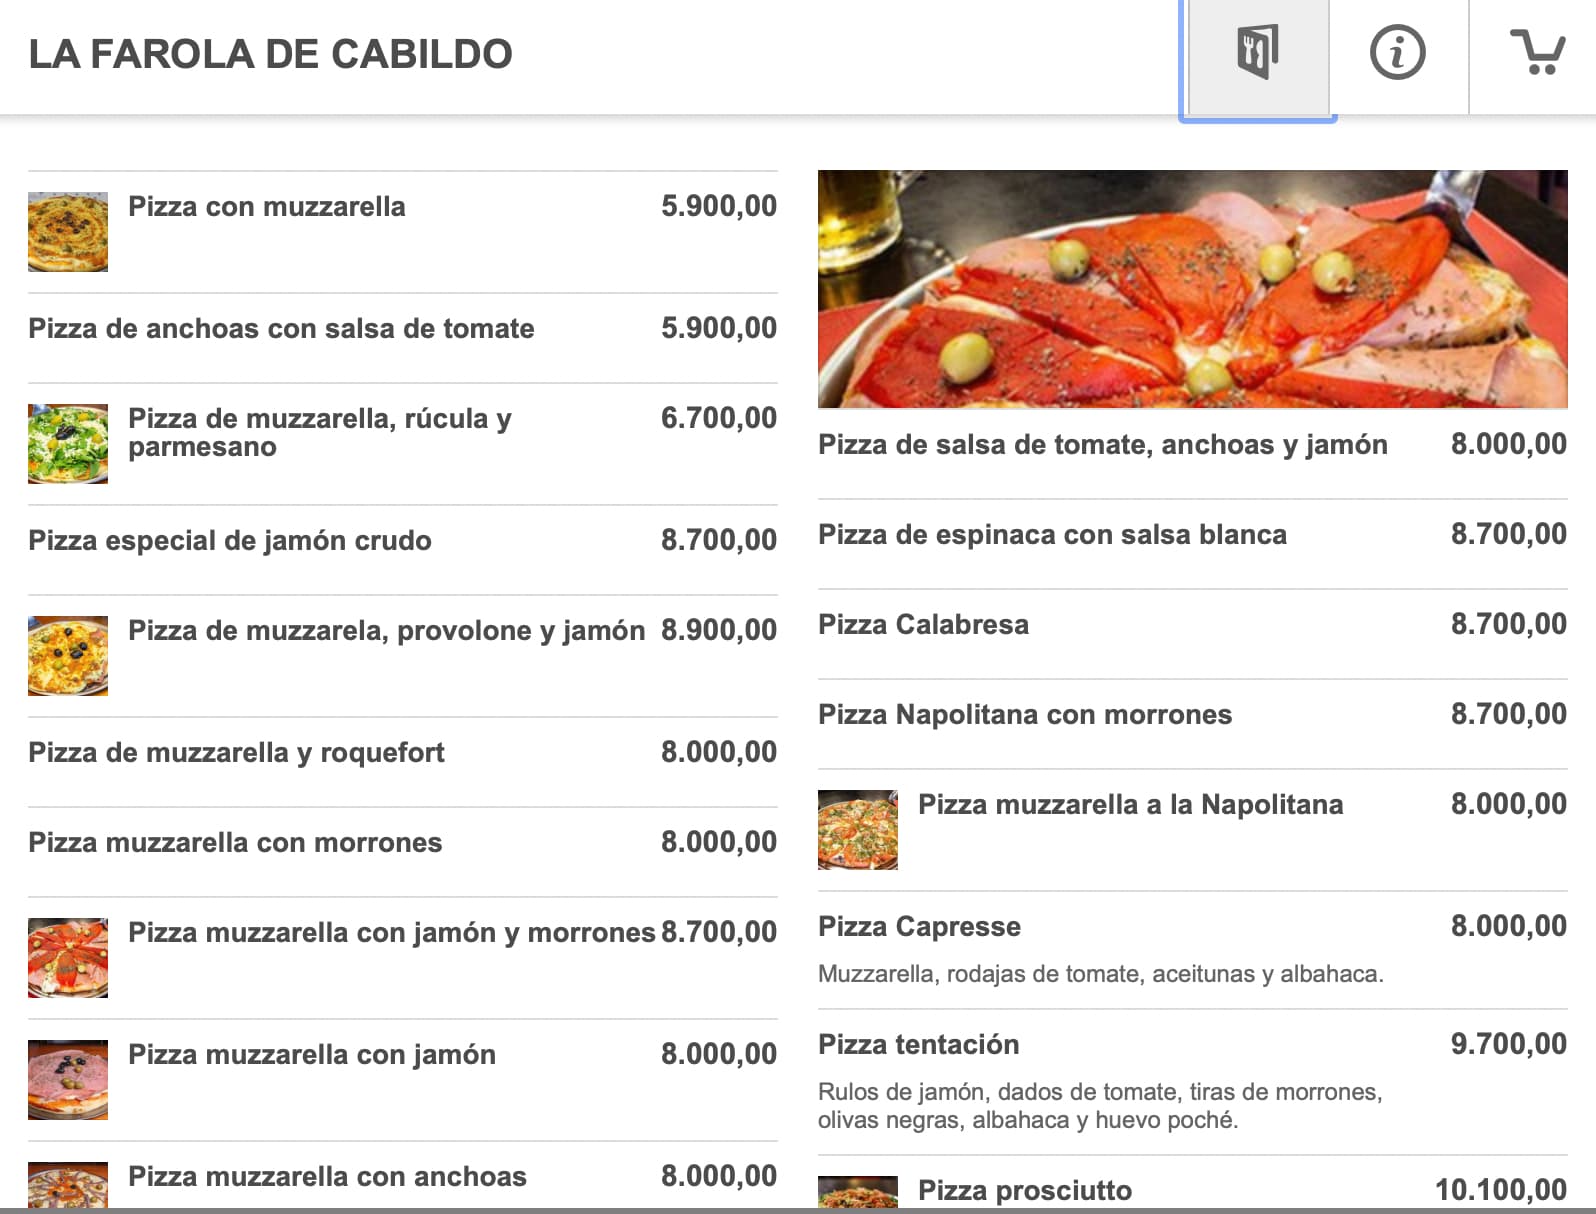Image resolution: width=1596 pixels, height=1214 pixels.
Task: Click the Pizza tentación ingredients description
Action: pos(1100,1106)
